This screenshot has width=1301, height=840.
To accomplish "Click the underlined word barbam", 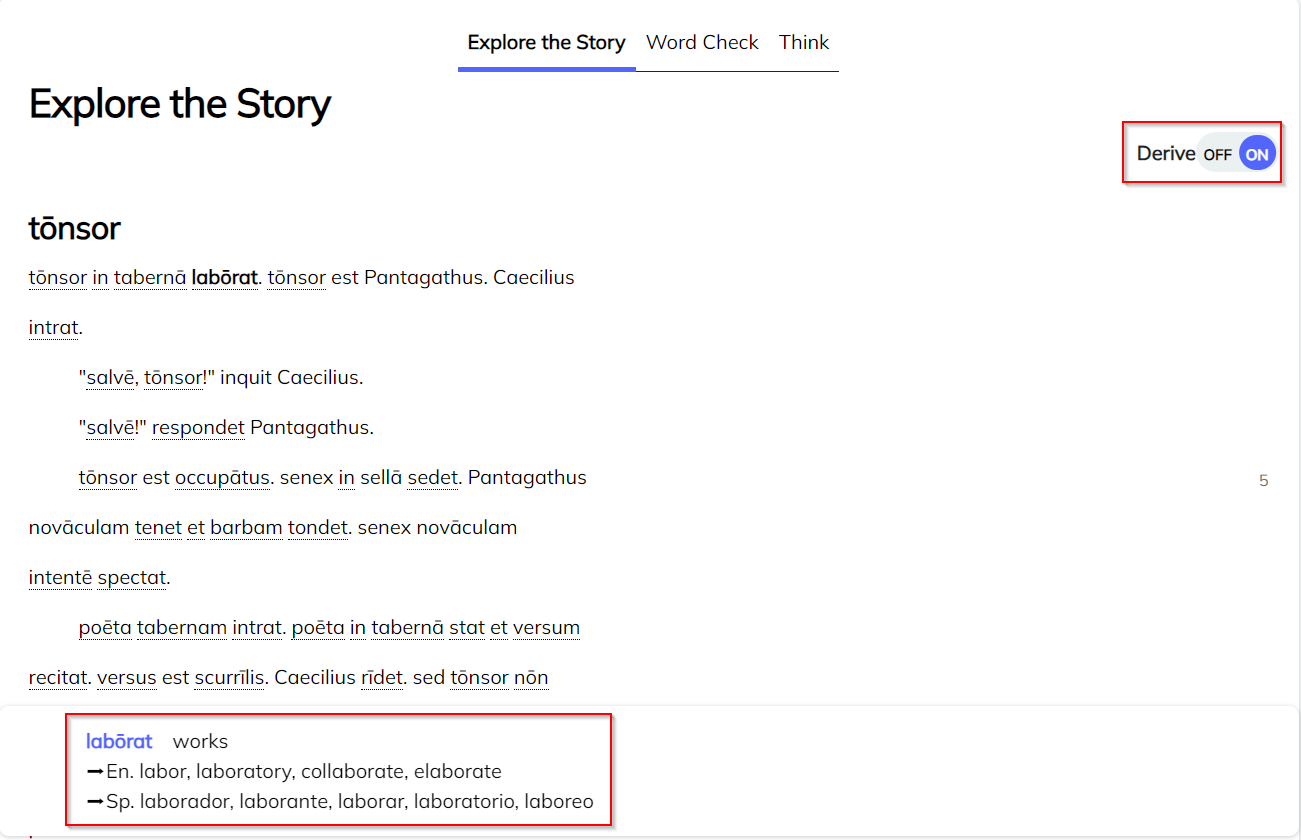I will click(246, 528).
